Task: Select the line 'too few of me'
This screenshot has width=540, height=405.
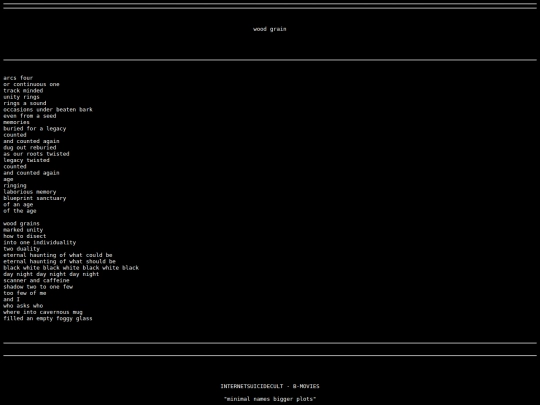Action: pos(25,293)
